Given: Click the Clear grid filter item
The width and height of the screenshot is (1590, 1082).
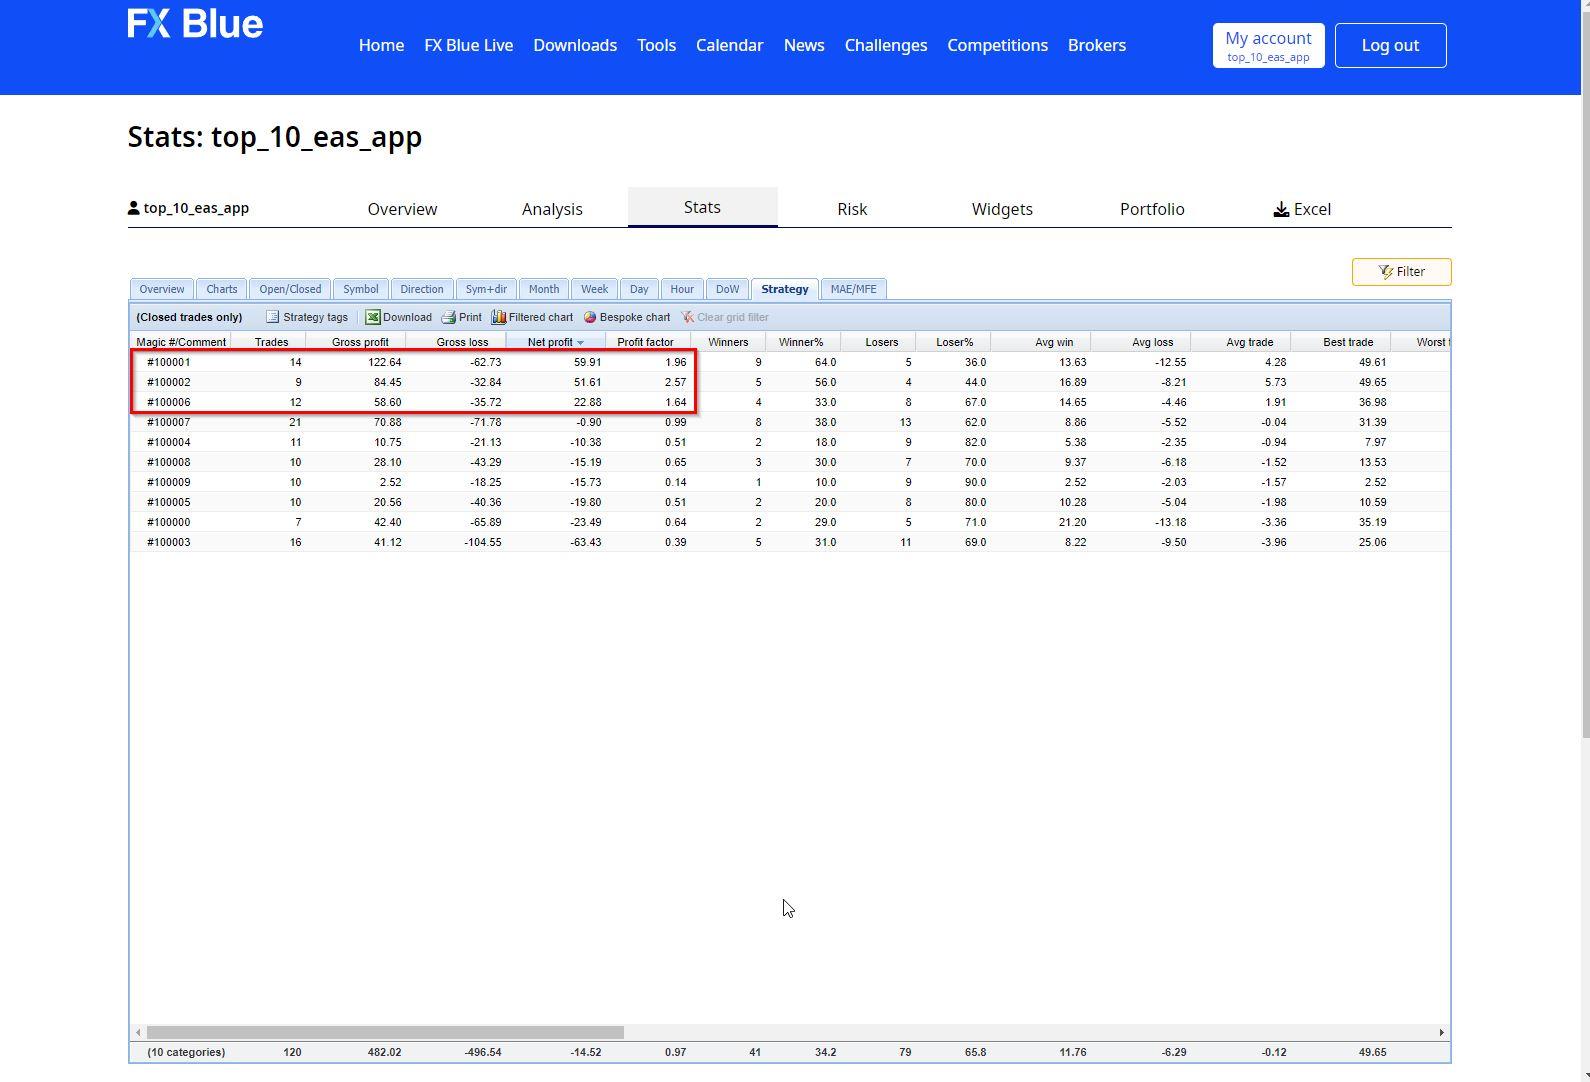Looking at the screenshot, I should 725,317.
